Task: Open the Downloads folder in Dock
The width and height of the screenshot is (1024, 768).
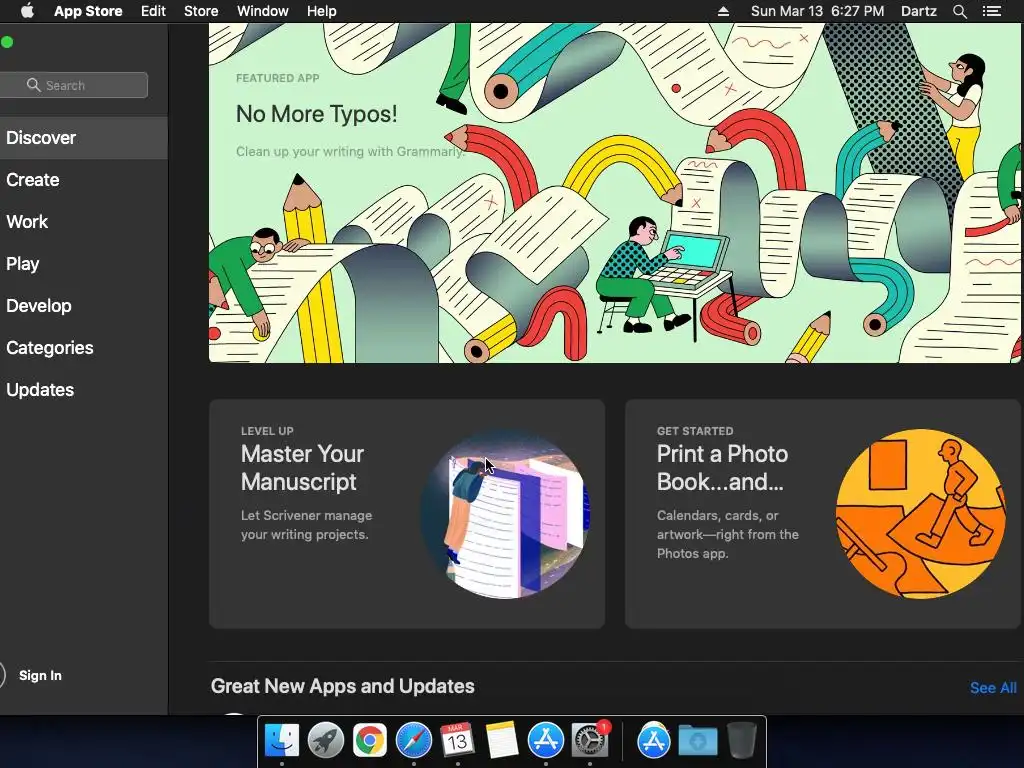Action: 697,741
